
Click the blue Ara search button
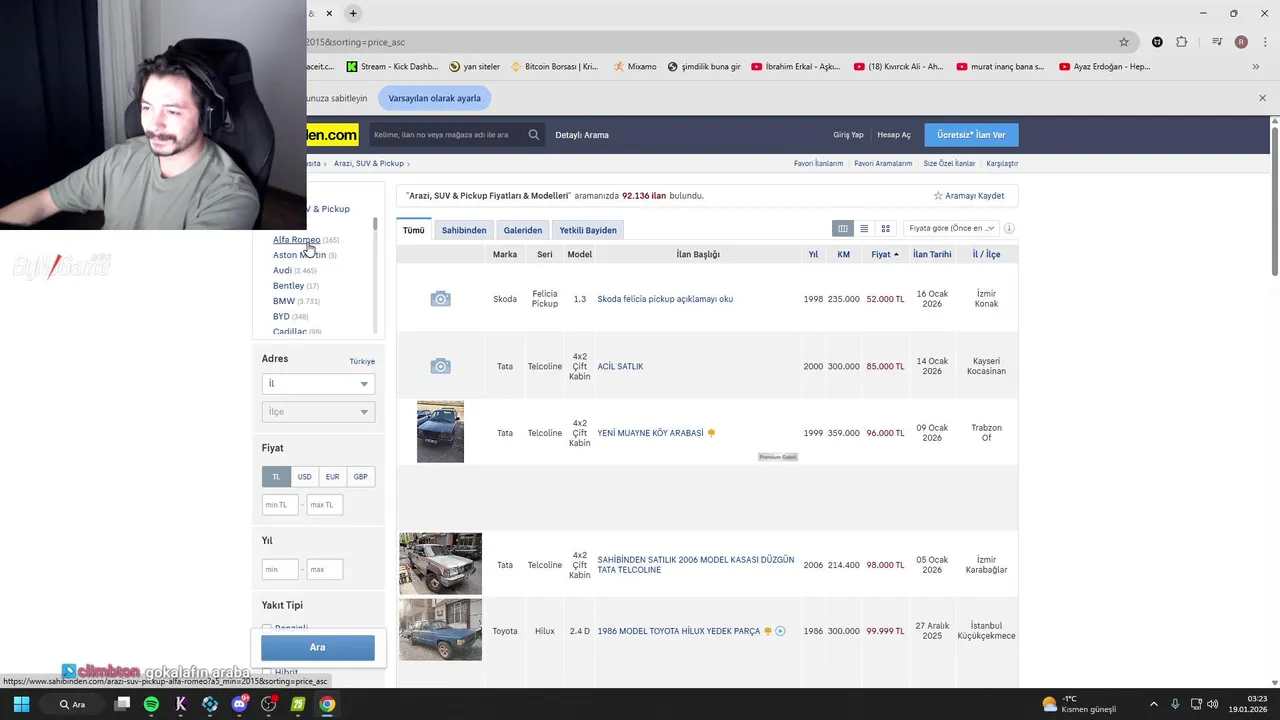[x=318, y=647]
